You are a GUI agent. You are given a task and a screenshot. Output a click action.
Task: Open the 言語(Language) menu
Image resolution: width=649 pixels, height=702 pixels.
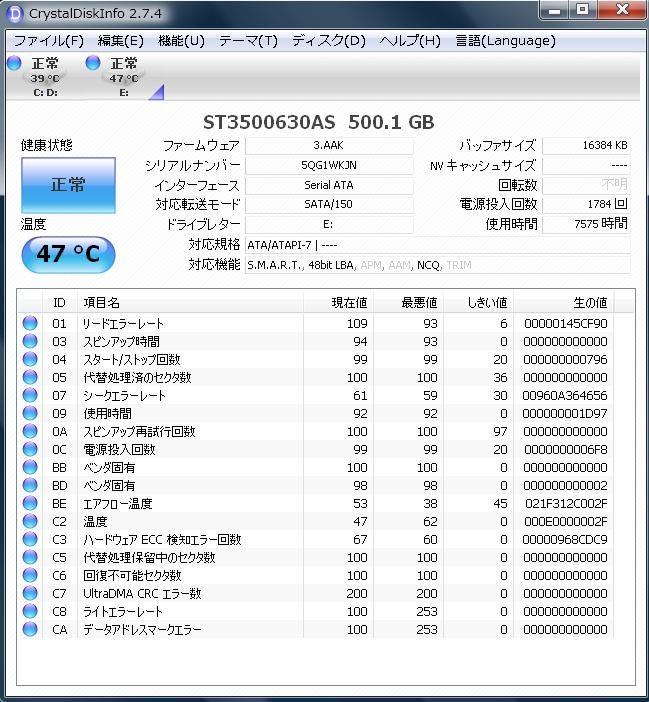pyautogui.click(x=505, y=41)
